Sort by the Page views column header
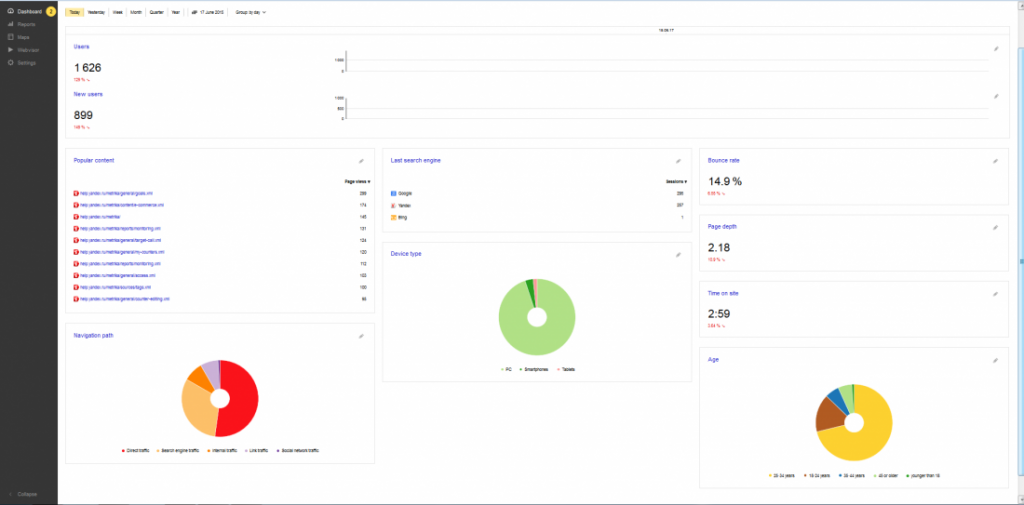Screen dimensions: 1024x505 pos(357,182)
